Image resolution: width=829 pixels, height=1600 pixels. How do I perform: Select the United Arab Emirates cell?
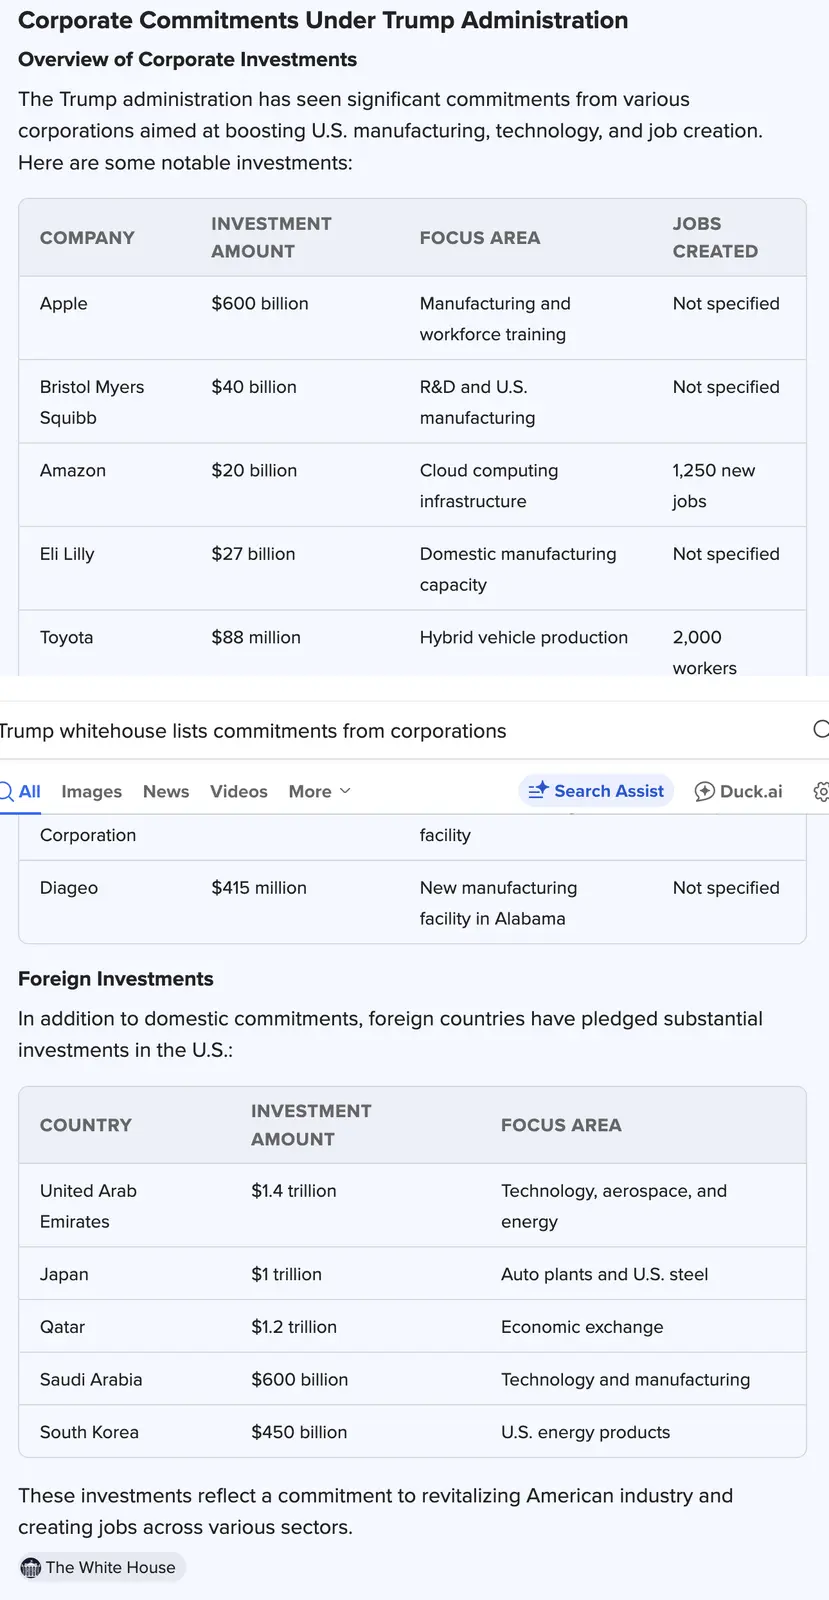tap(88, 1206)
